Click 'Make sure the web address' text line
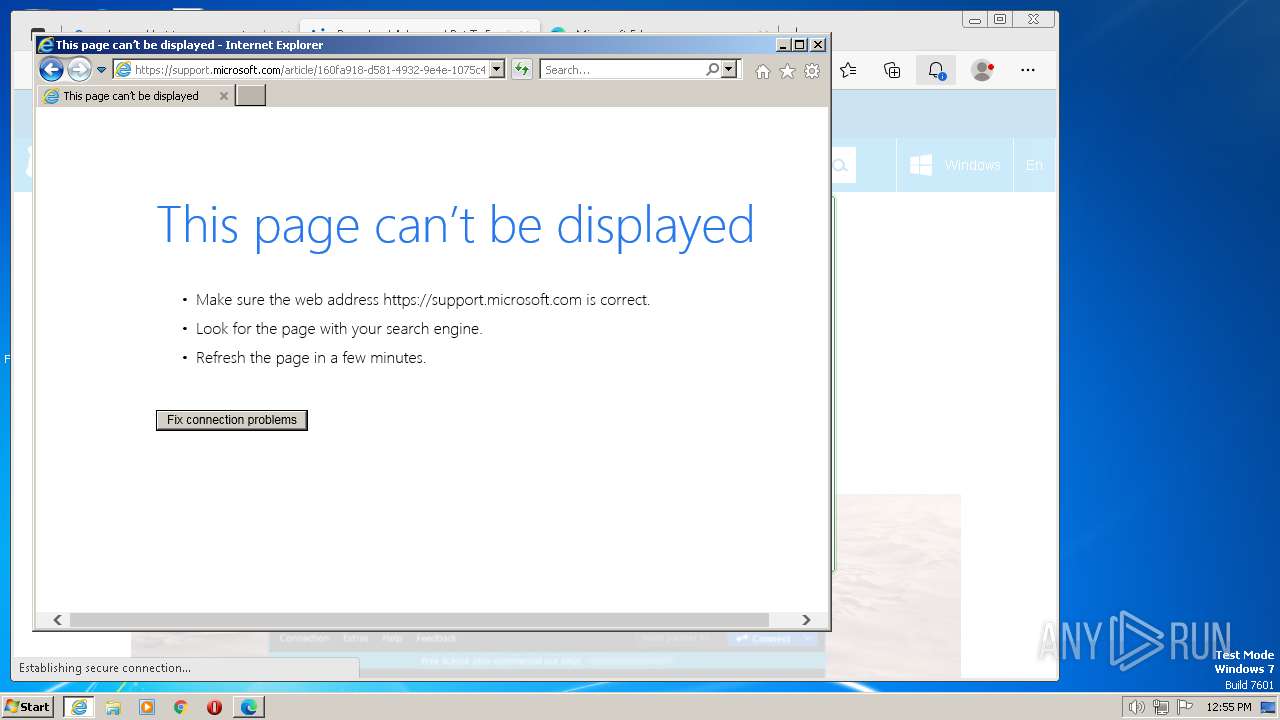The image size is (1280, 720). [423, 299]
